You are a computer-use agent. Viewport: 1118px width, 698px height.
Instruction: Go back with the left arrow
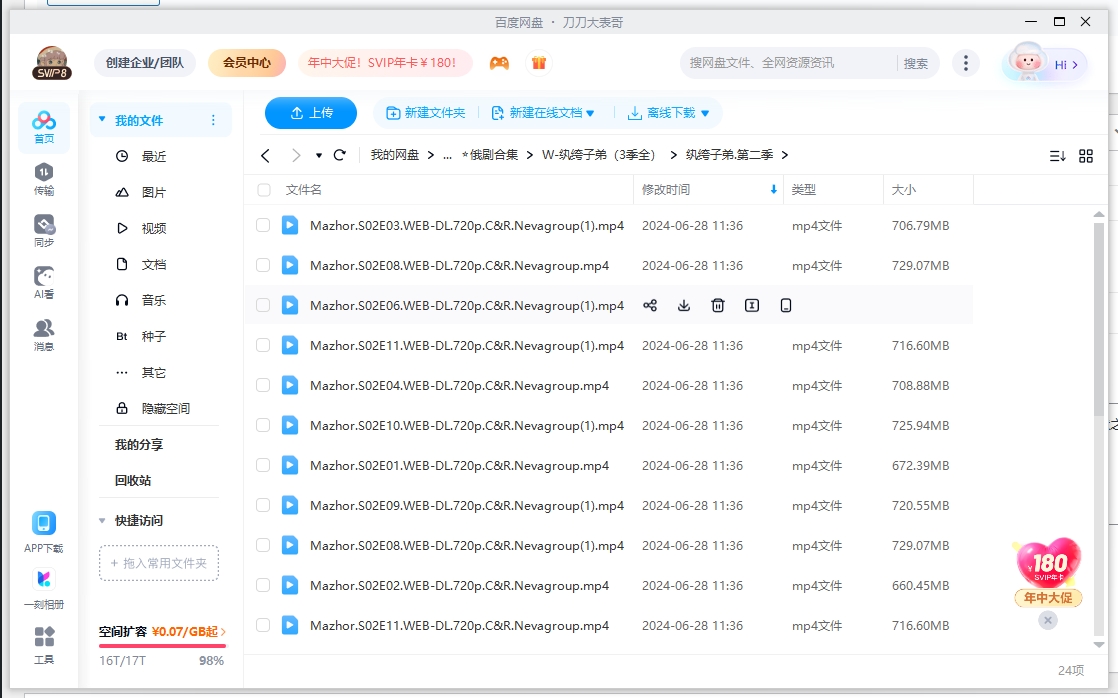coord(265,155)
